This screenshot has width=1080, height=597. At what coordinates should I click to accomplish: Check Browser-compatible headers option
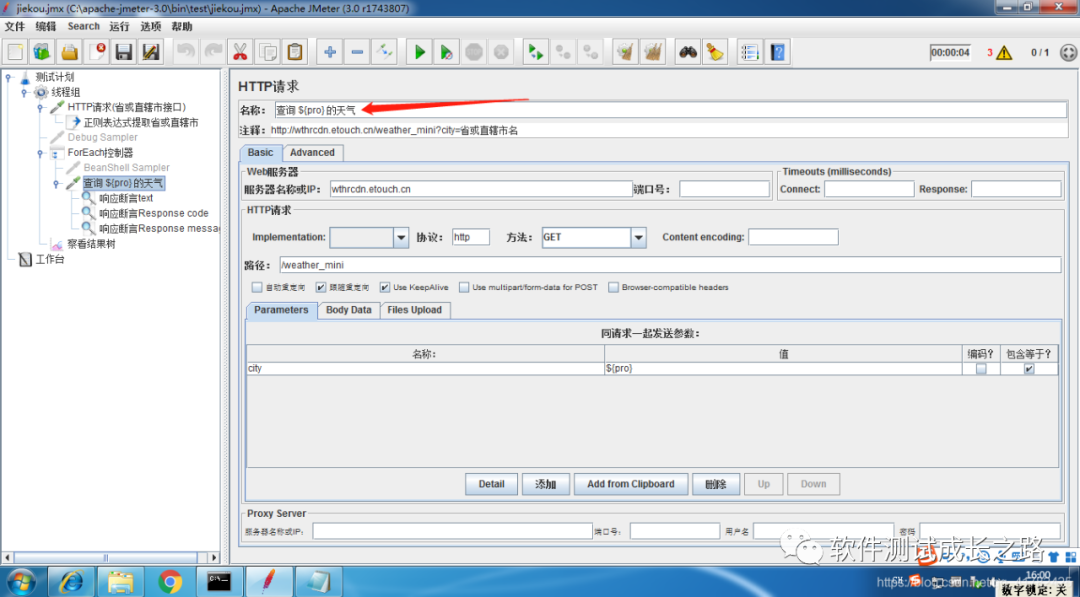pos(613,287)
